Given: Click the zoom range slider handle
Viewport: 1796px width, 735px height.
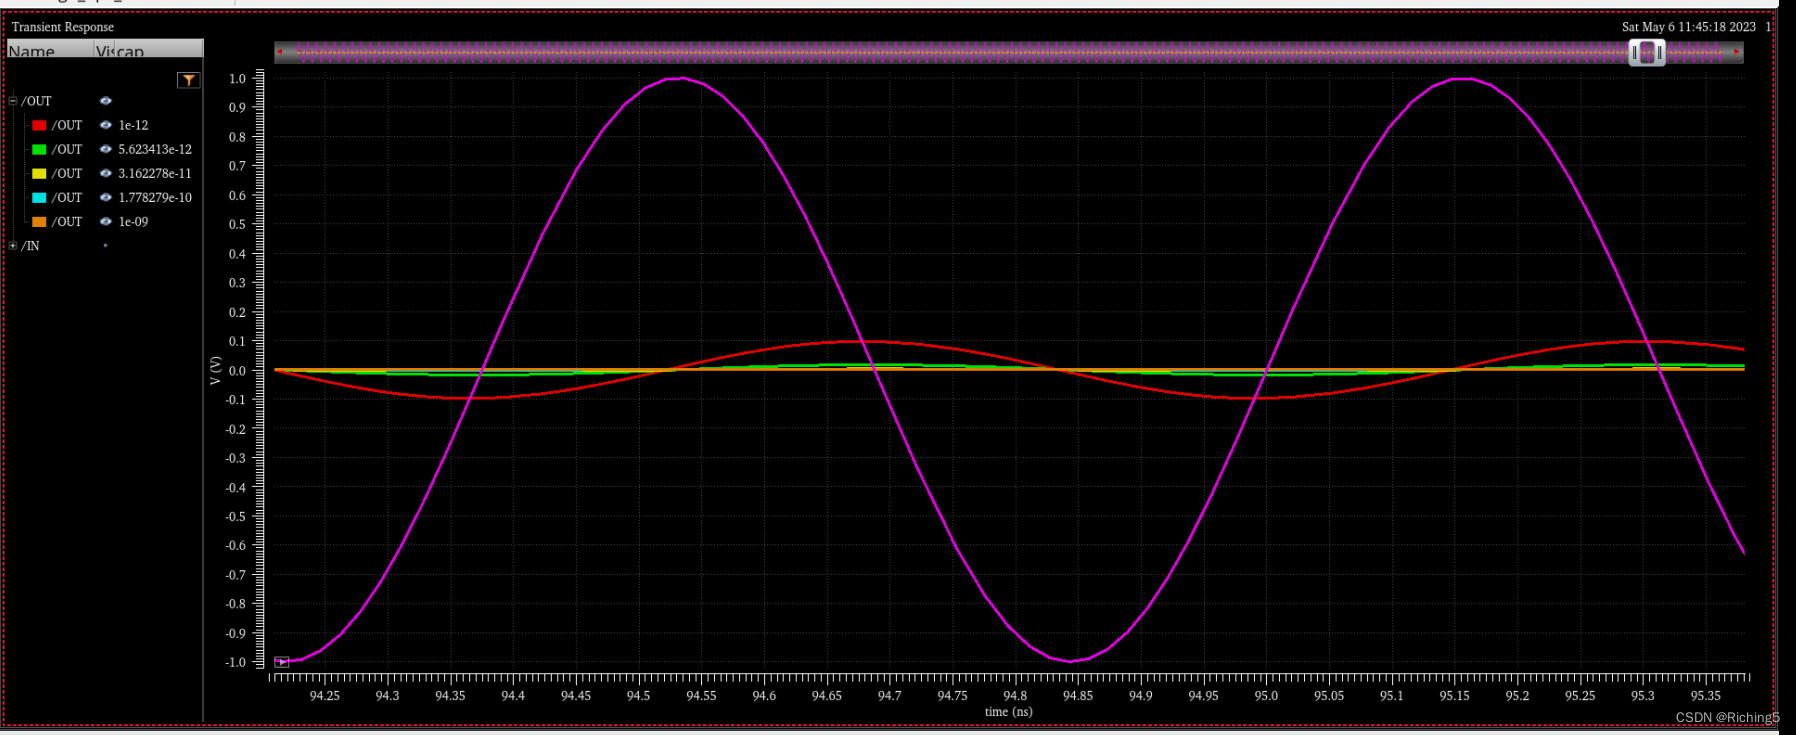Looking at the screenshot, I should tap(1646, 53).
